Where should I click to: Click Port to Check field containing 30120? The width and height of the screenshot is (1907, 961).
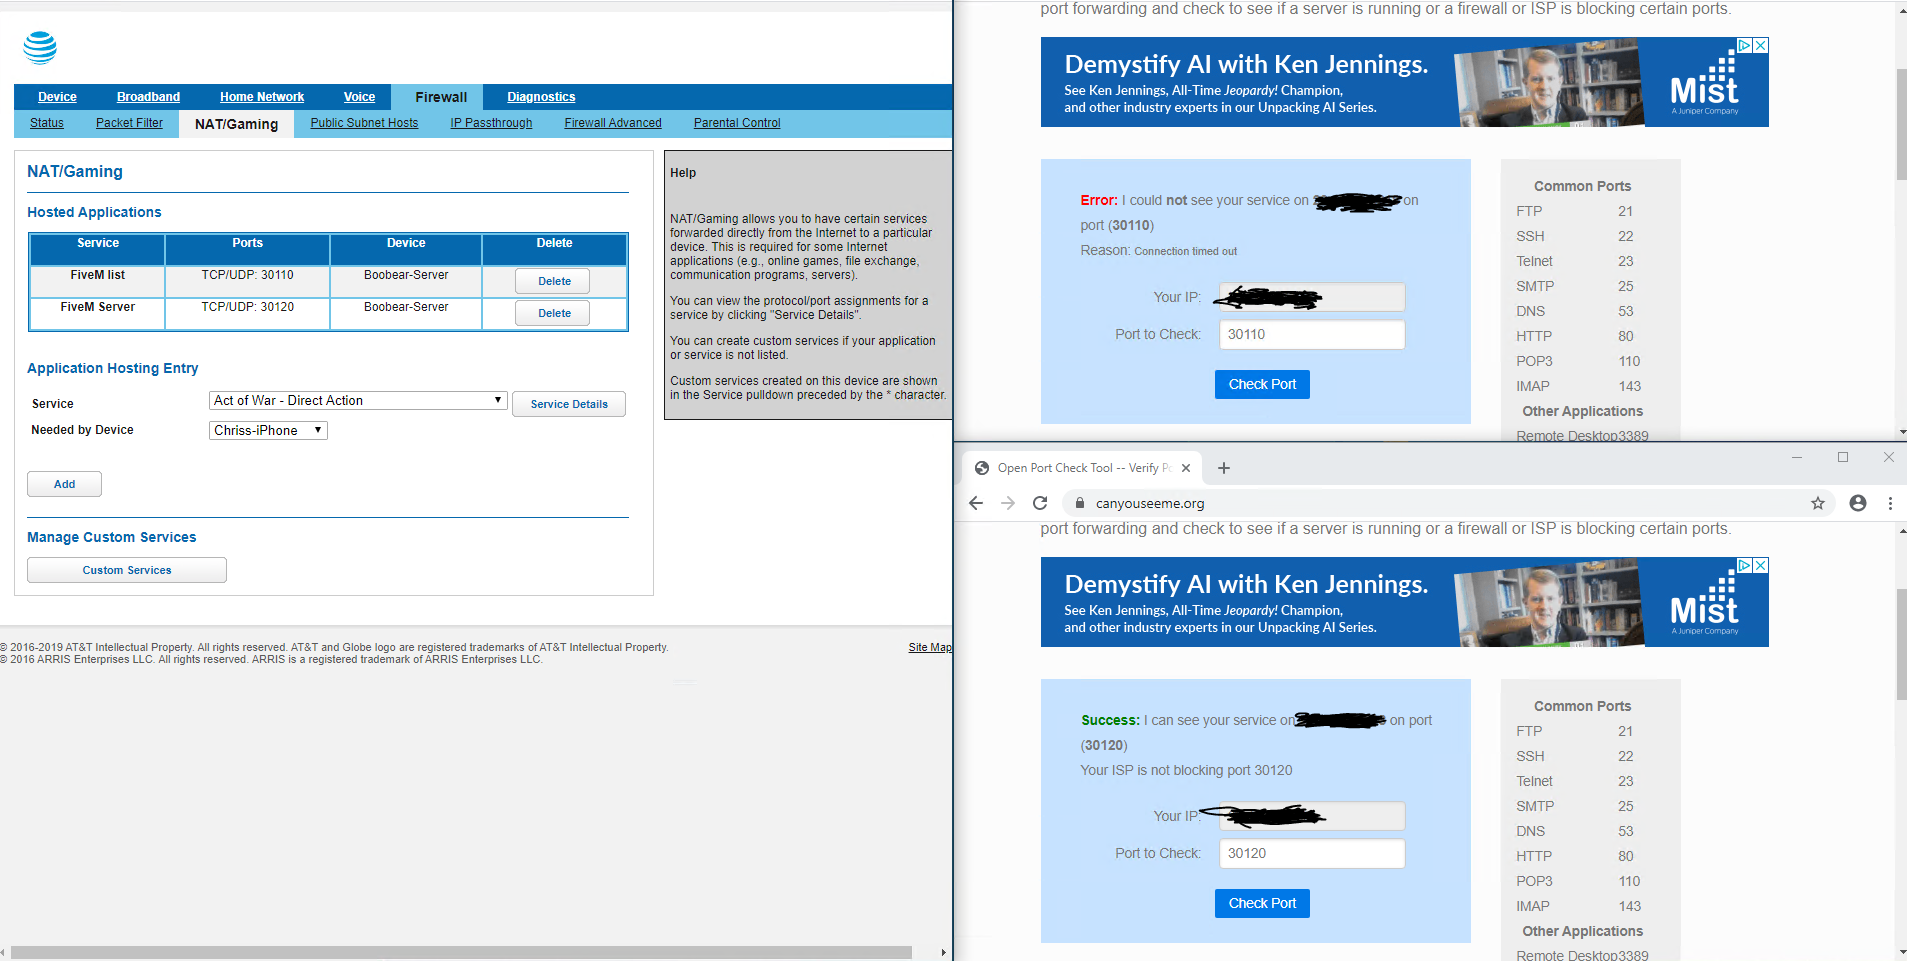[1312, 853]
